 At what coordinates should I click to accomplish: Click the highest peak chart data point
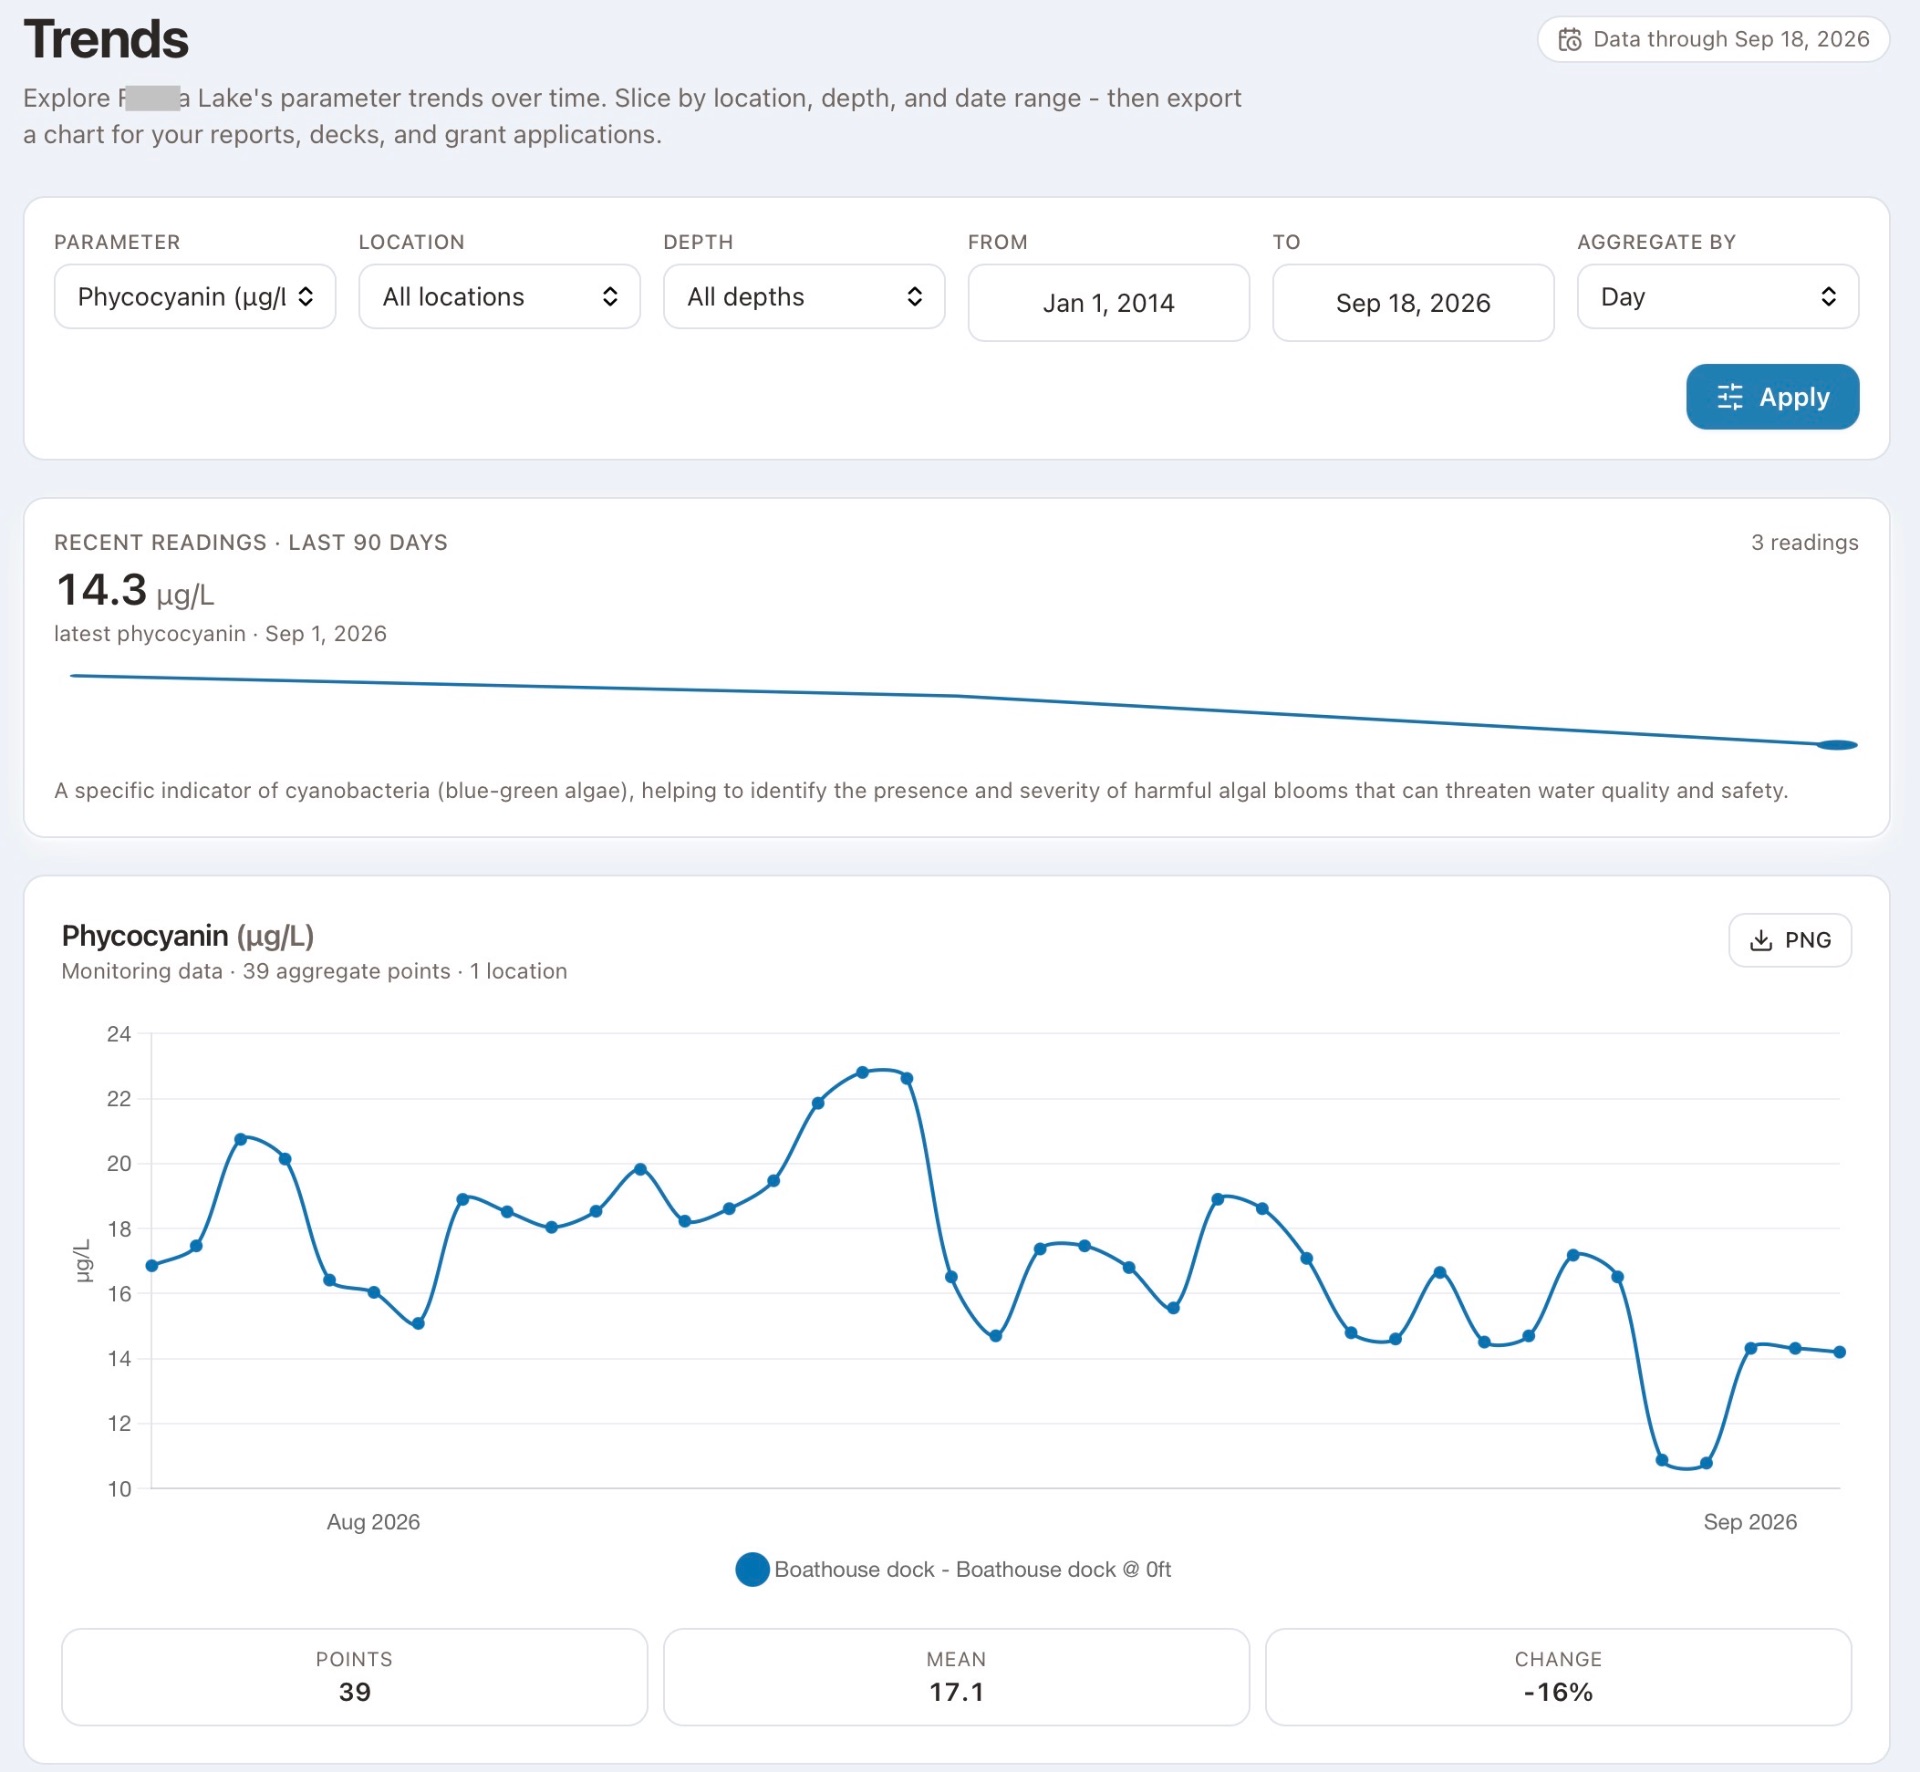[x=862, y=1073]
